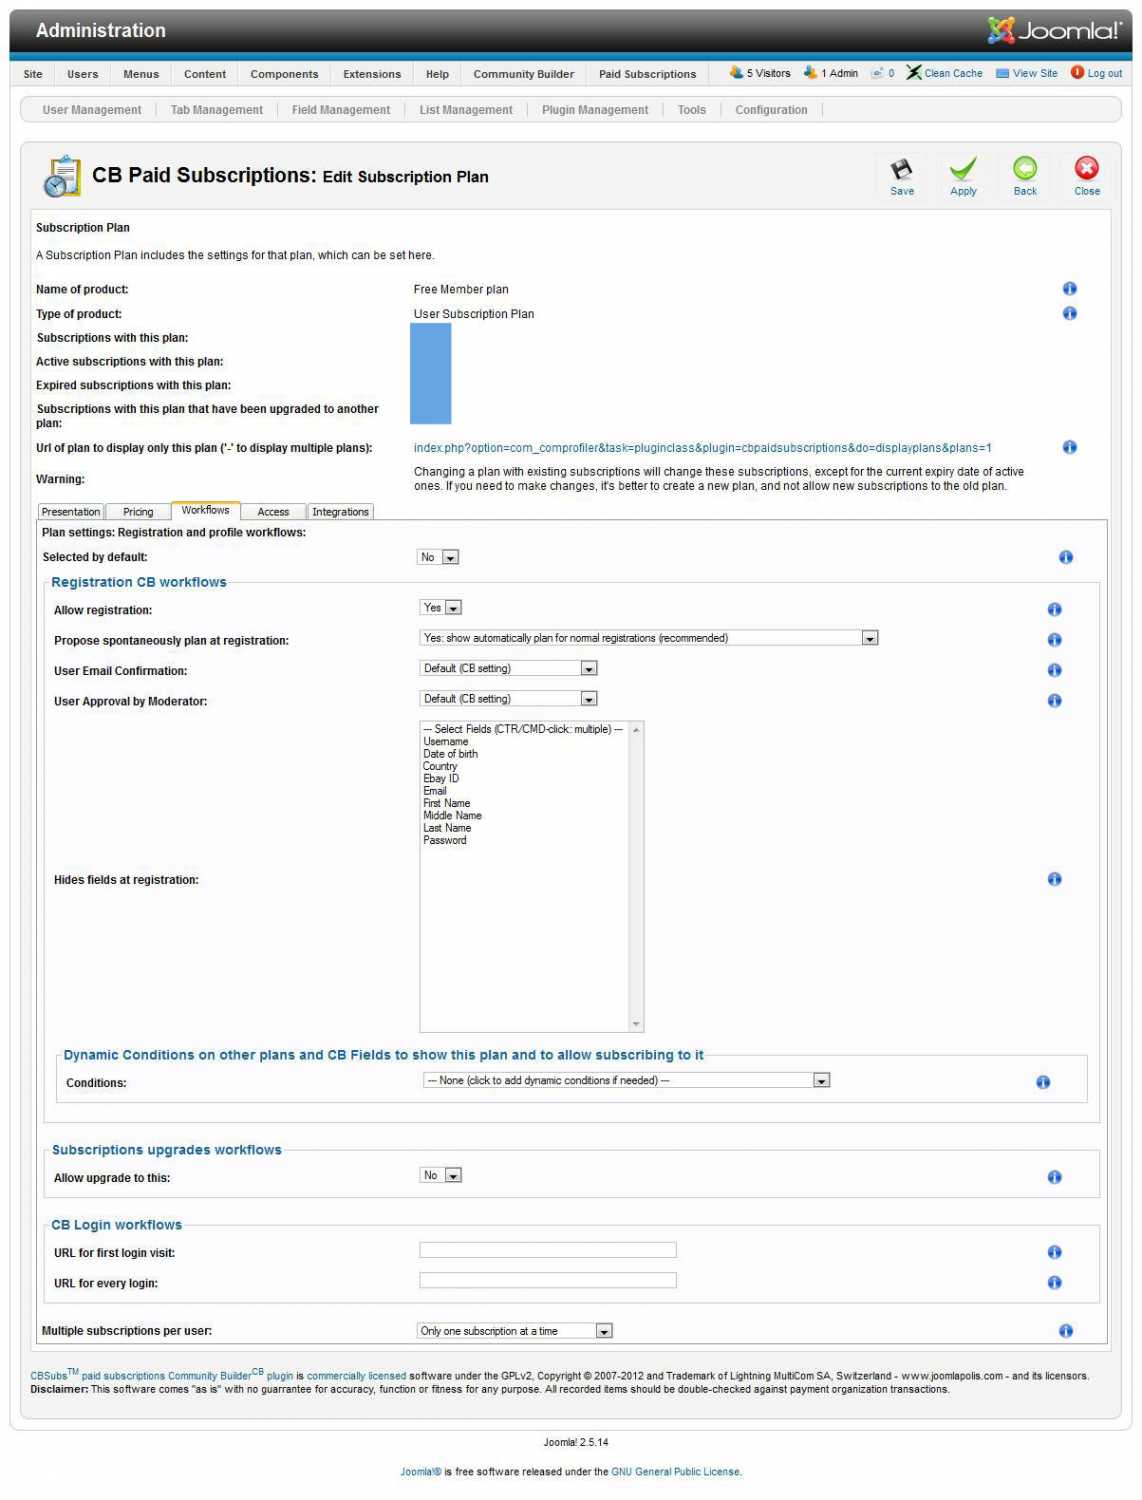Viewport: 1142px width, 1500px height.
Task: Open info icon for URL for first login visit
Action: pyautogui.click(x=1054, y=1252)
